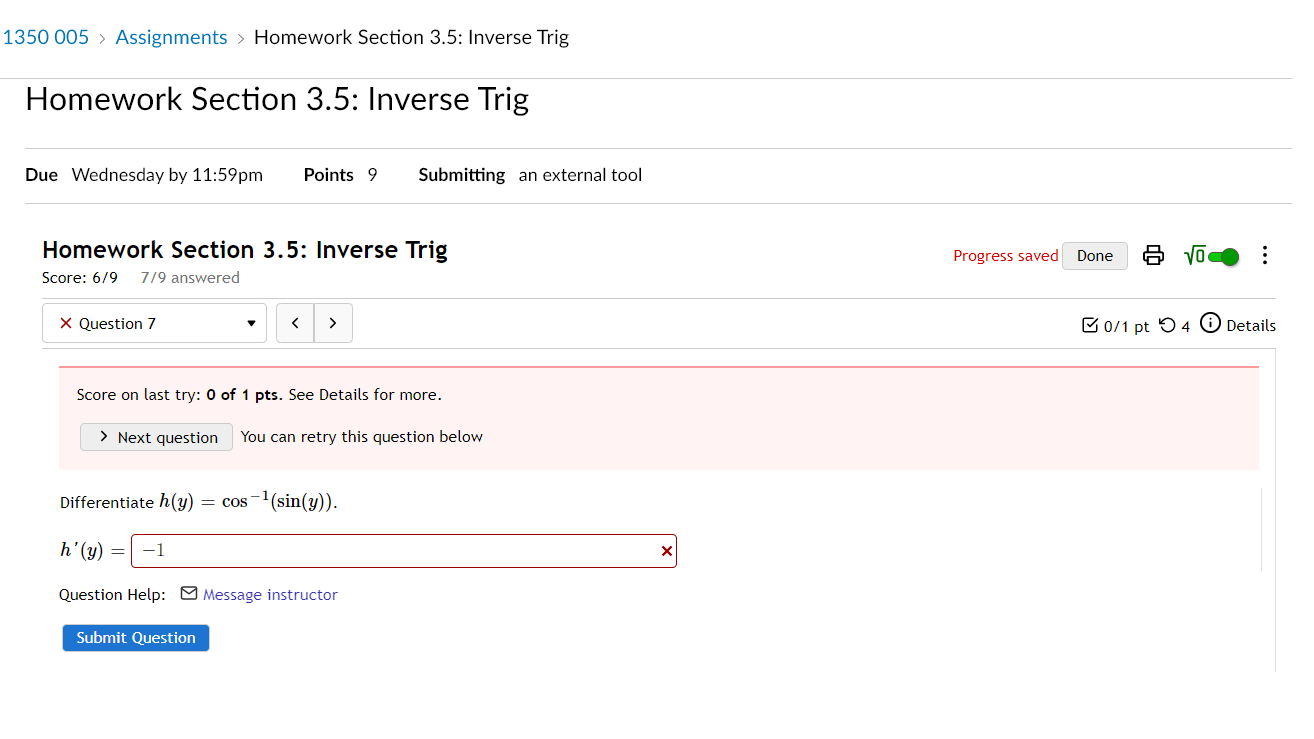
Task: Click the 0/1 pt score checkbox icon
Action: [1091, 325]
